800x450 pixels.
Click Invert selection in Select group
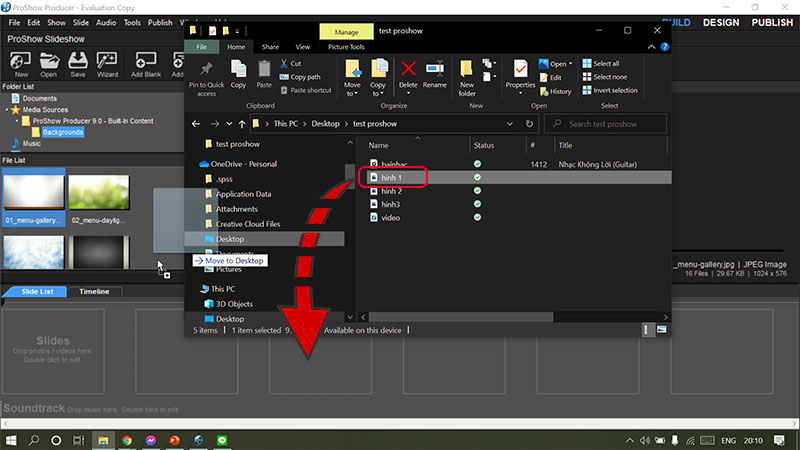[614, 90]
